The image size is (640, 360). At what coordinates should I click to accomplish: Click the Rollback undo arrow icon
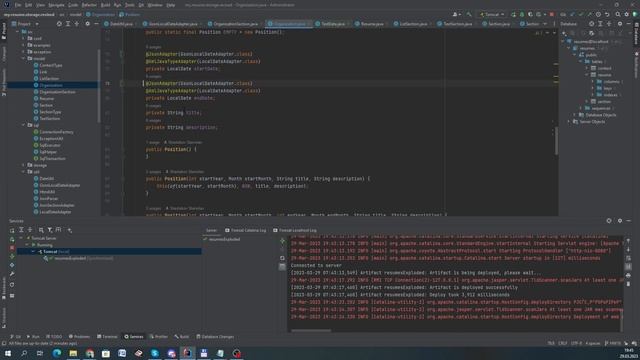pos(607,14)
